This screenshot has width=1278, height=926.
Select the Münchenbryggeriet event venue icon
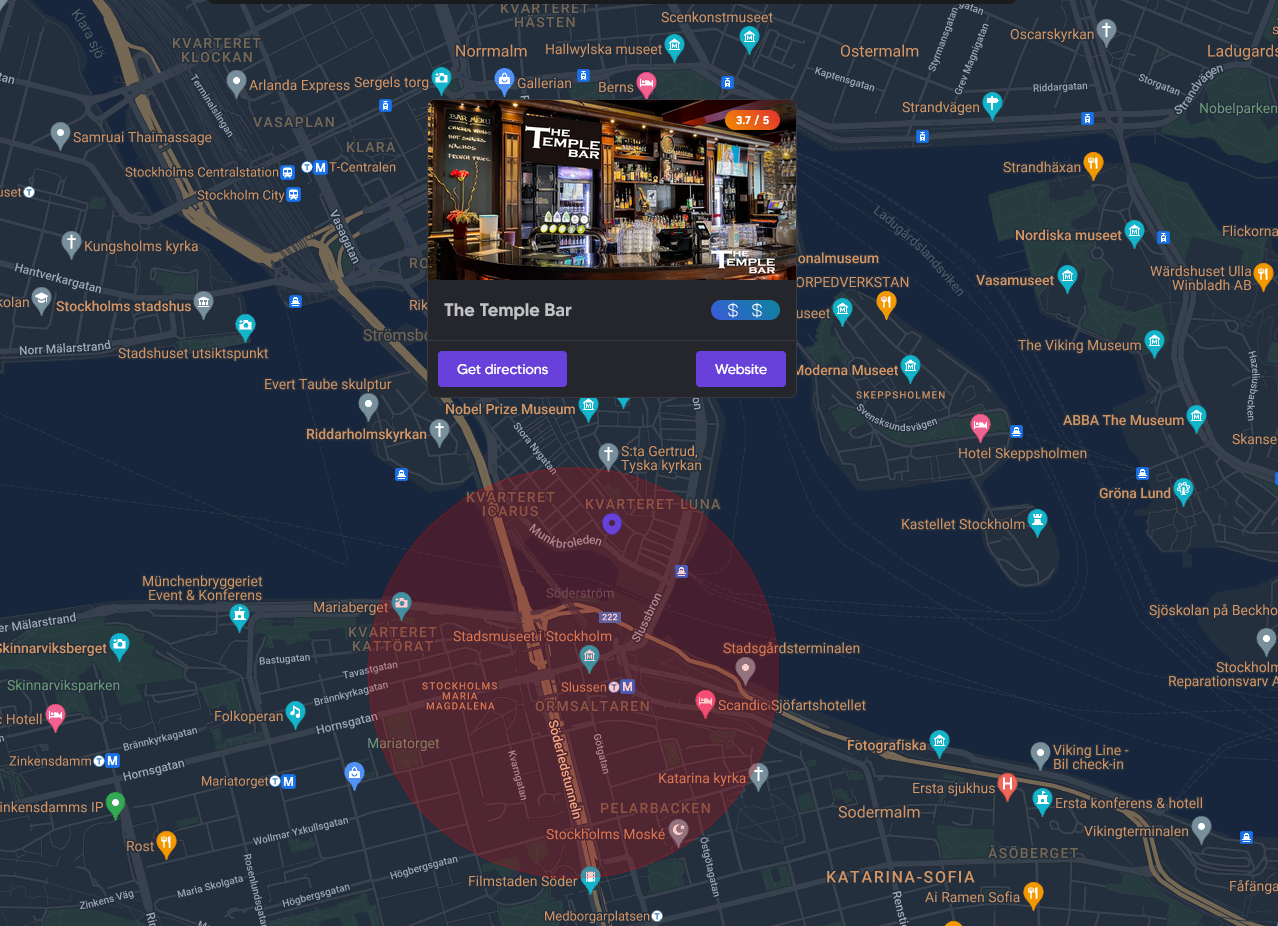[x=239, y=617]
